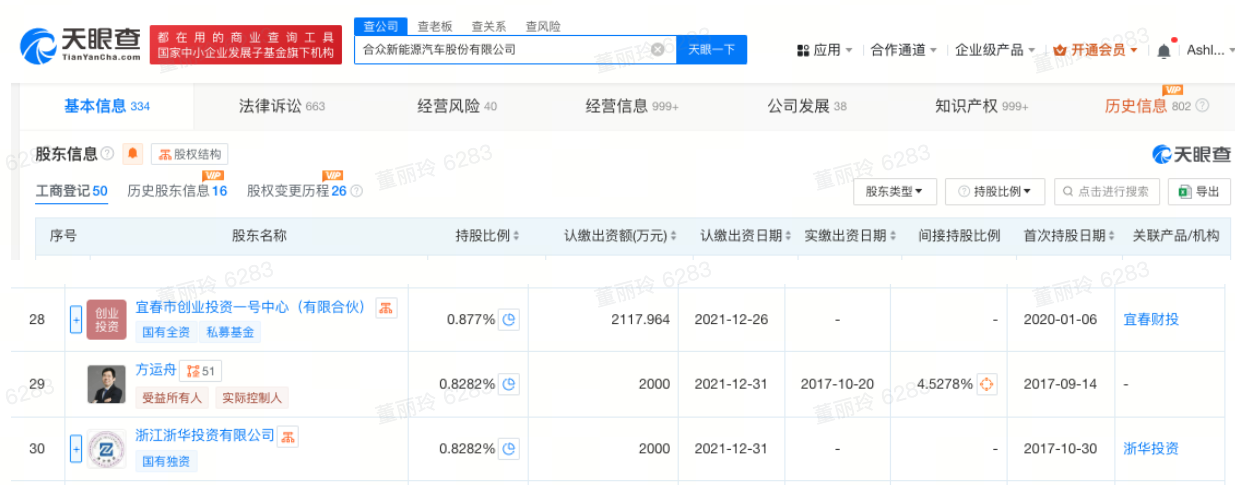Switch to the 法律诉讼 tab
Image resolution: width=1235 pixels, height=485 pixels.
(282, 106)
